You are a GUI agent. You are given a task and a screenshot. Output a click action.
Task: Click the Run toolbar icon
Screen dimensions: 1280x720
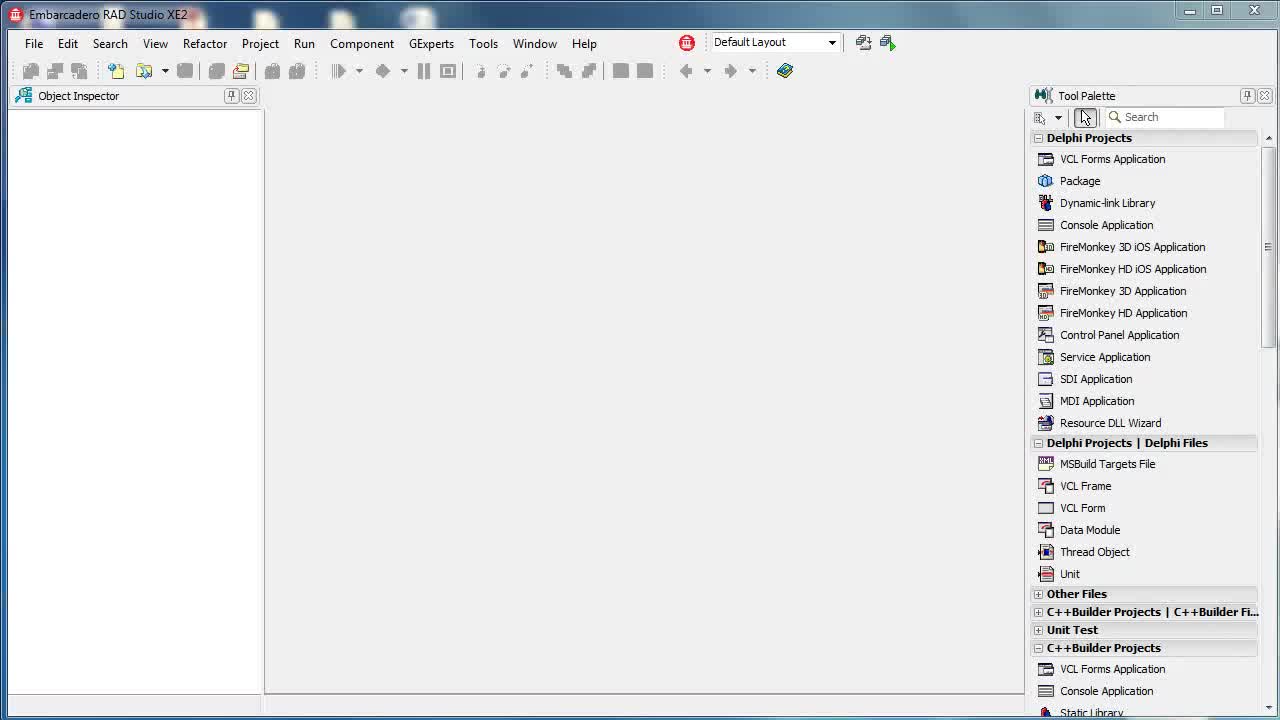coord(339,71)
